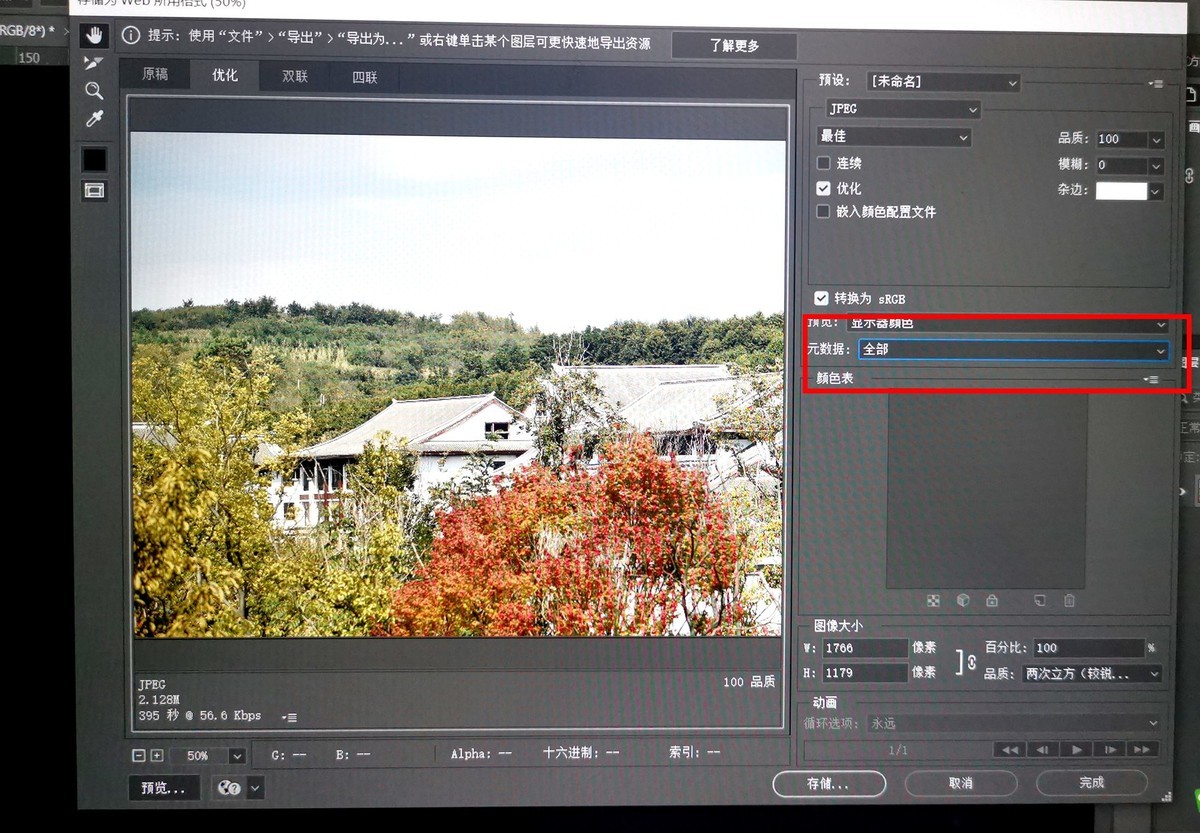Click the 品质 value field showing 100

[1121, 139]
